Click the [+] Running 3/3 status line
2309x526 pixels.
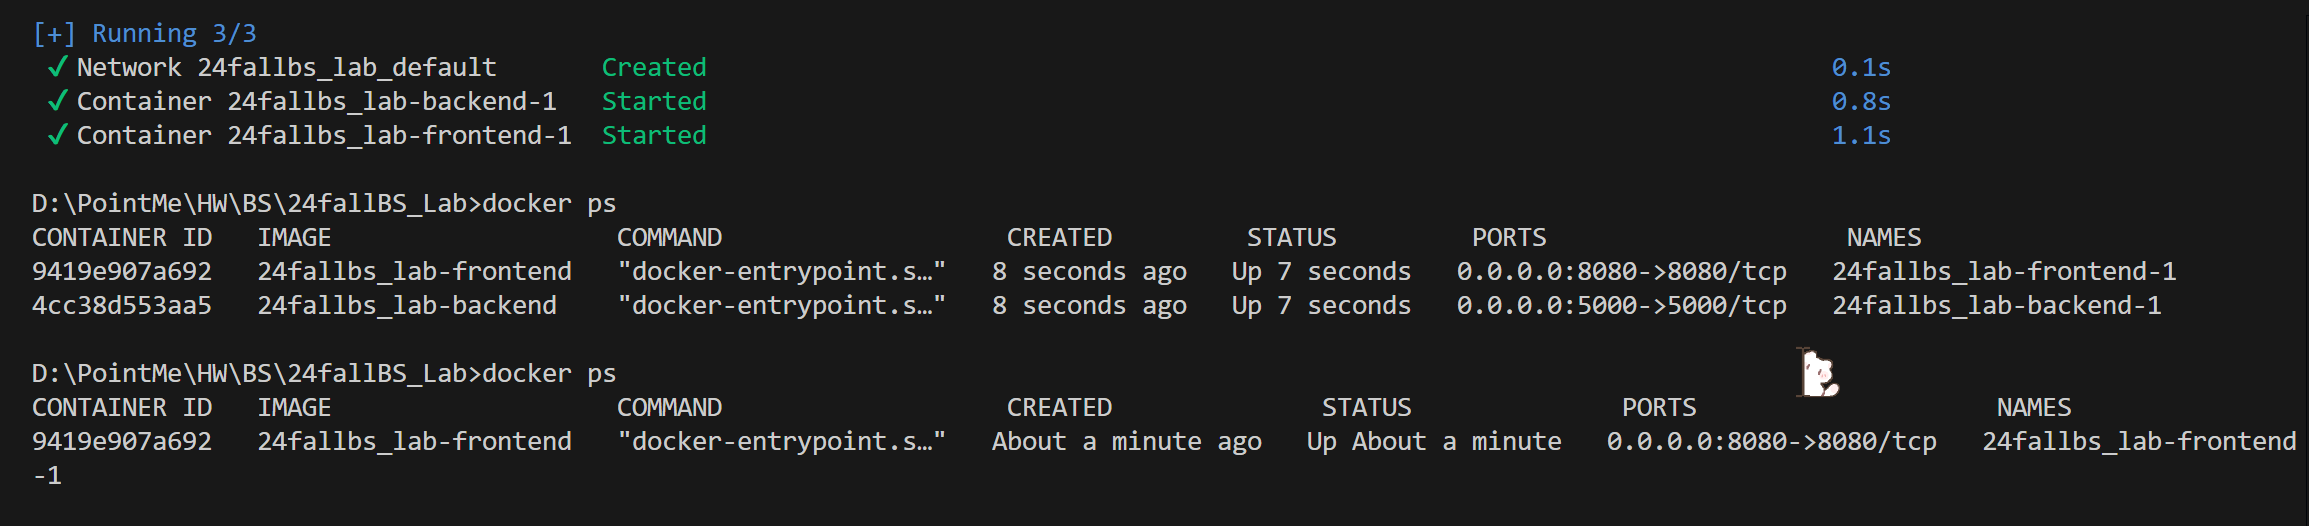(144, 33)
